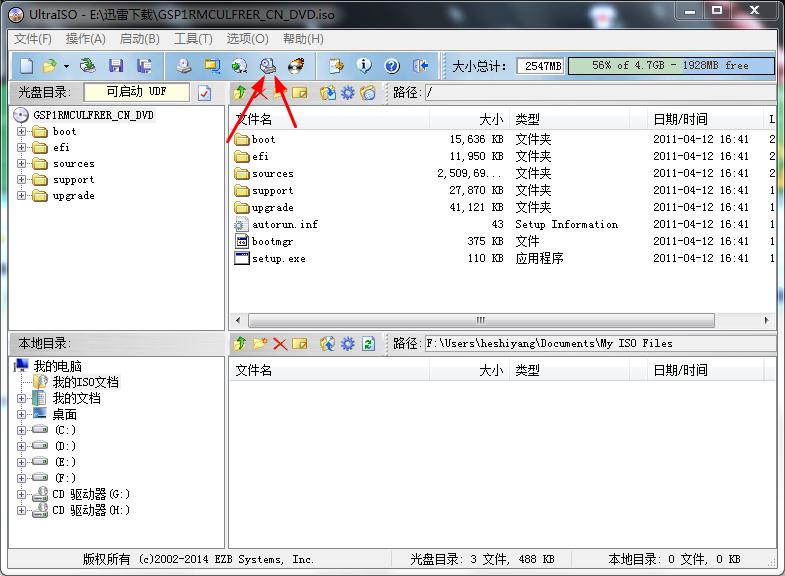Expand the 桌面 tree node
The image size is (785, 576).
point(21,414)
